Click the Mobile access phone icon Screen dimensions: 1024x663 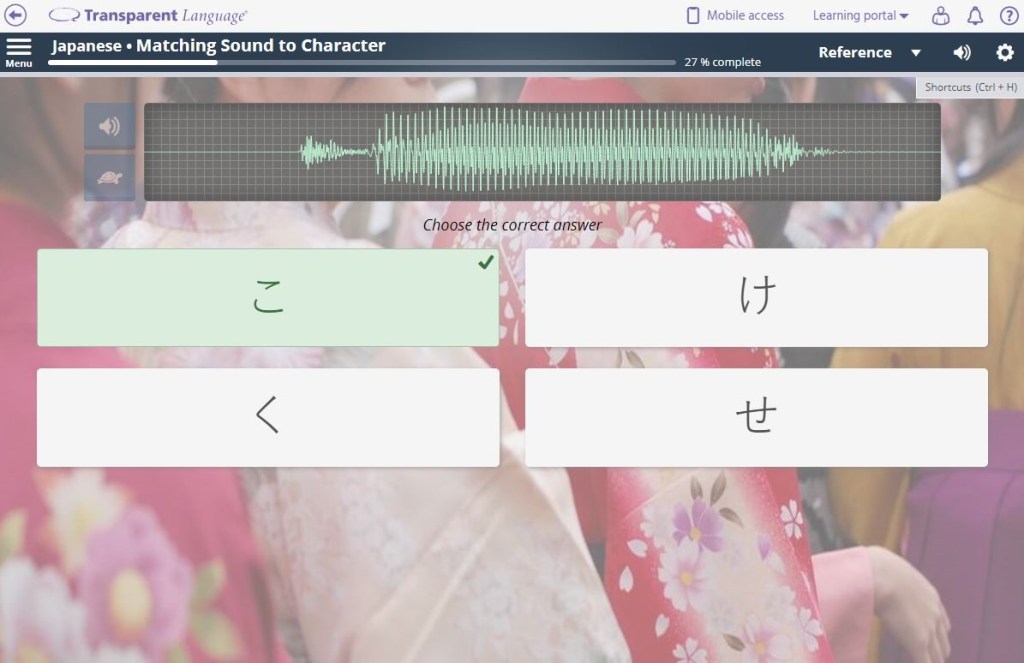pos(693,15)
